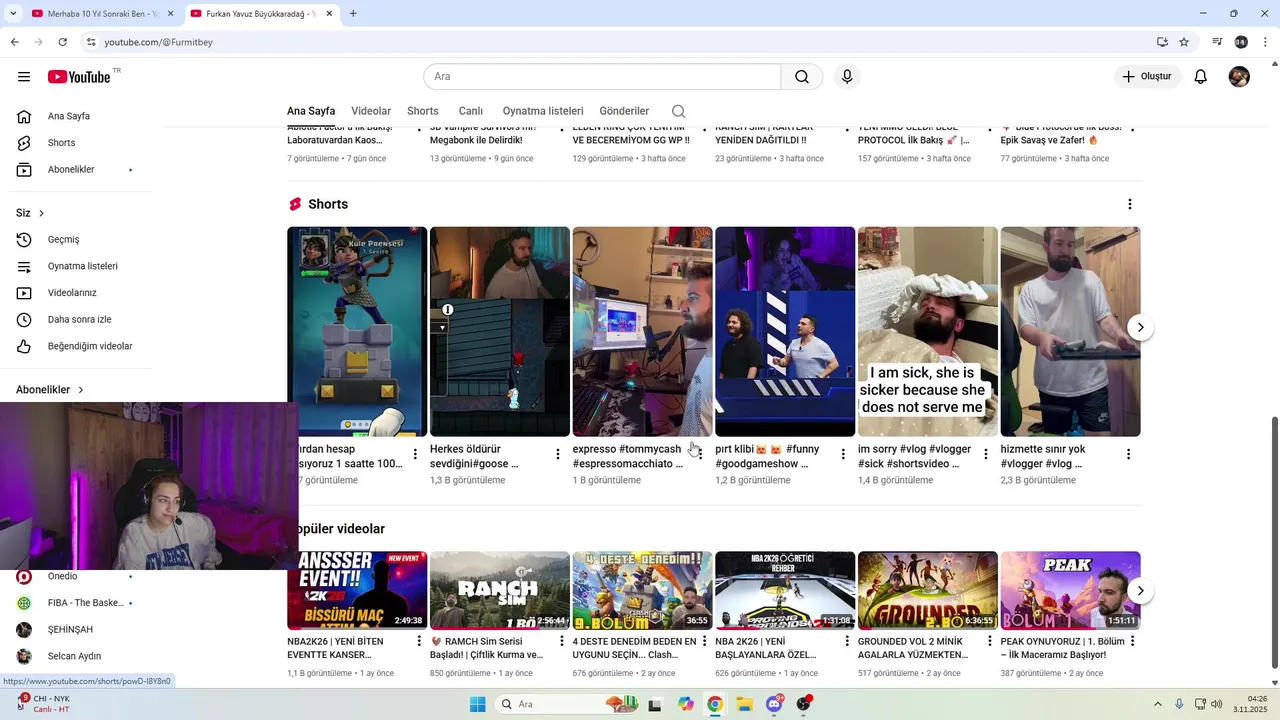Open the notifications bell
The width and height of the screenshot is (1280, 720).
(1201, 77)
